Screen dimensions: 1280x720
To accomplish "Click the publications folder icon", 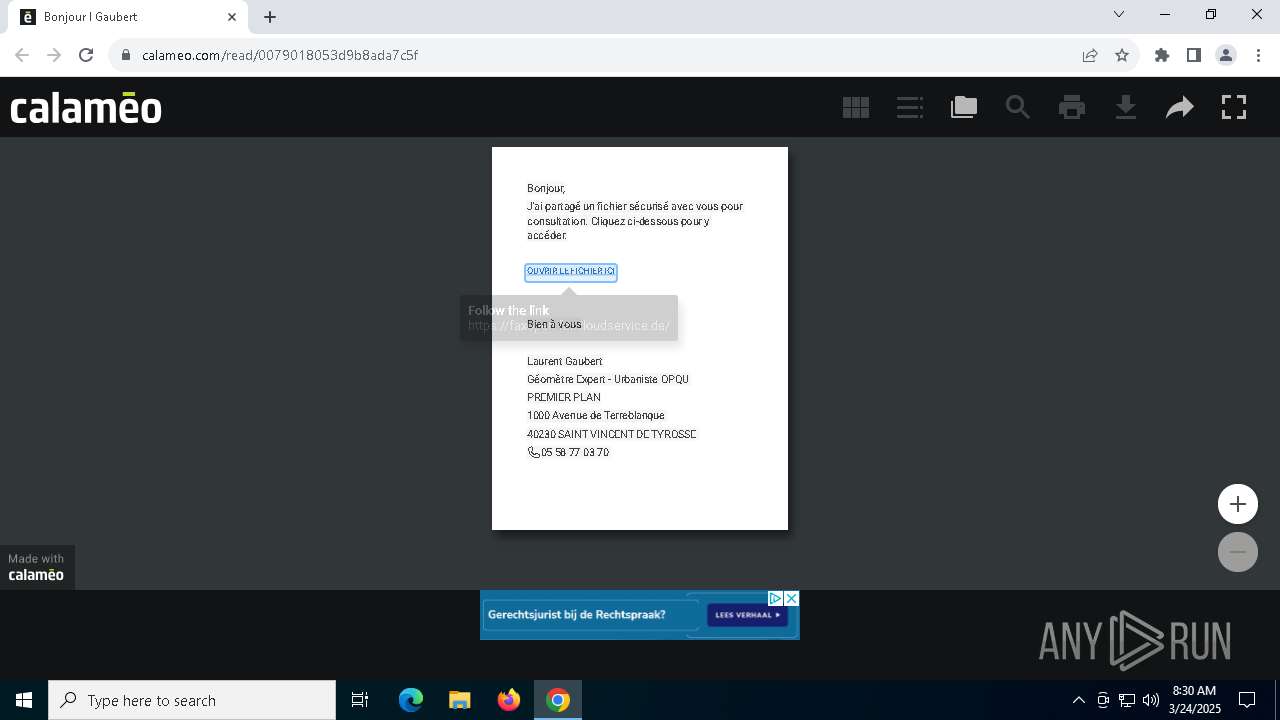I will point(964,107).
